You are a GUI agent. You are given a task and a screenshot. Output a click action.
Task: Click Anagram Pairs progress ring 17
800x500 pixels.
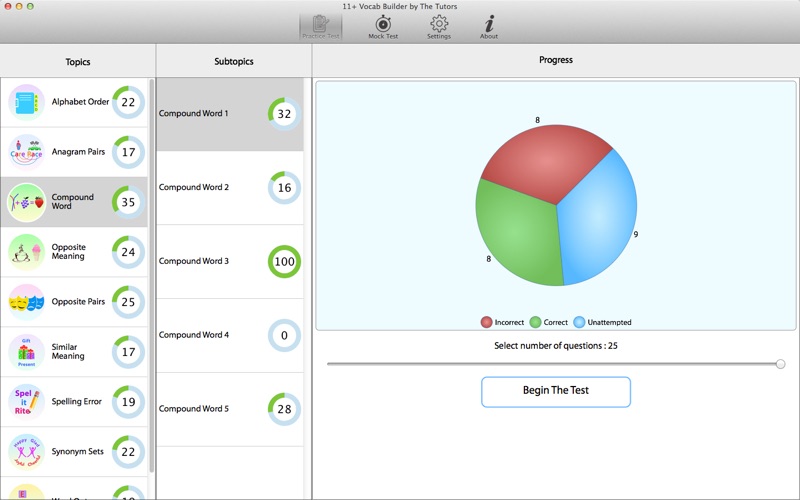click(x=129, y=152)
